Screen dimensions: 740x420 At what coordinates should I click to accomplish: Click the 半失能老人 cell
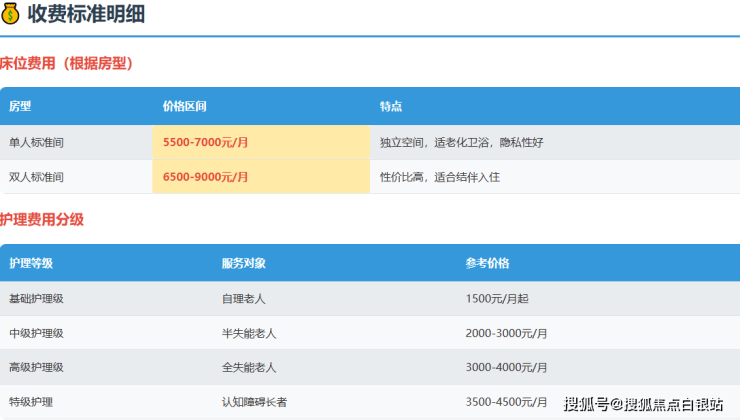point(249,333)
